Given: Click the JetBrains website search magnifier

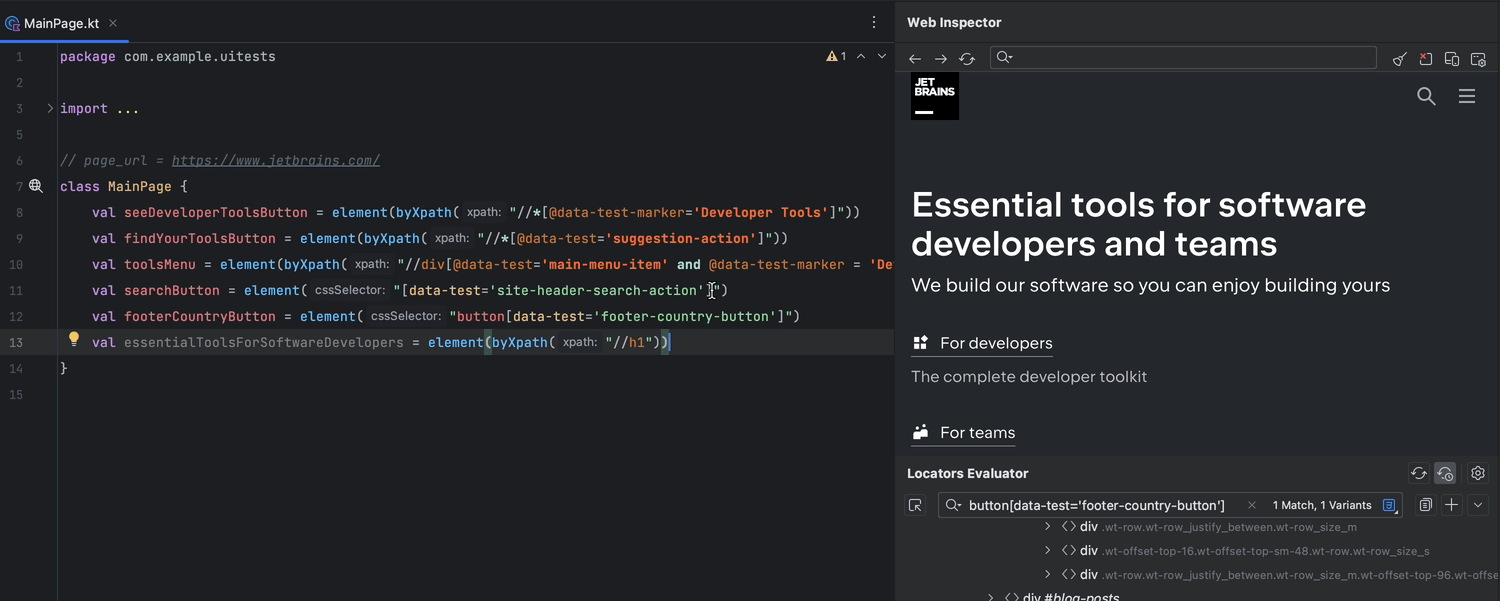Looking at the screenshot, I should coord(1426,96).
